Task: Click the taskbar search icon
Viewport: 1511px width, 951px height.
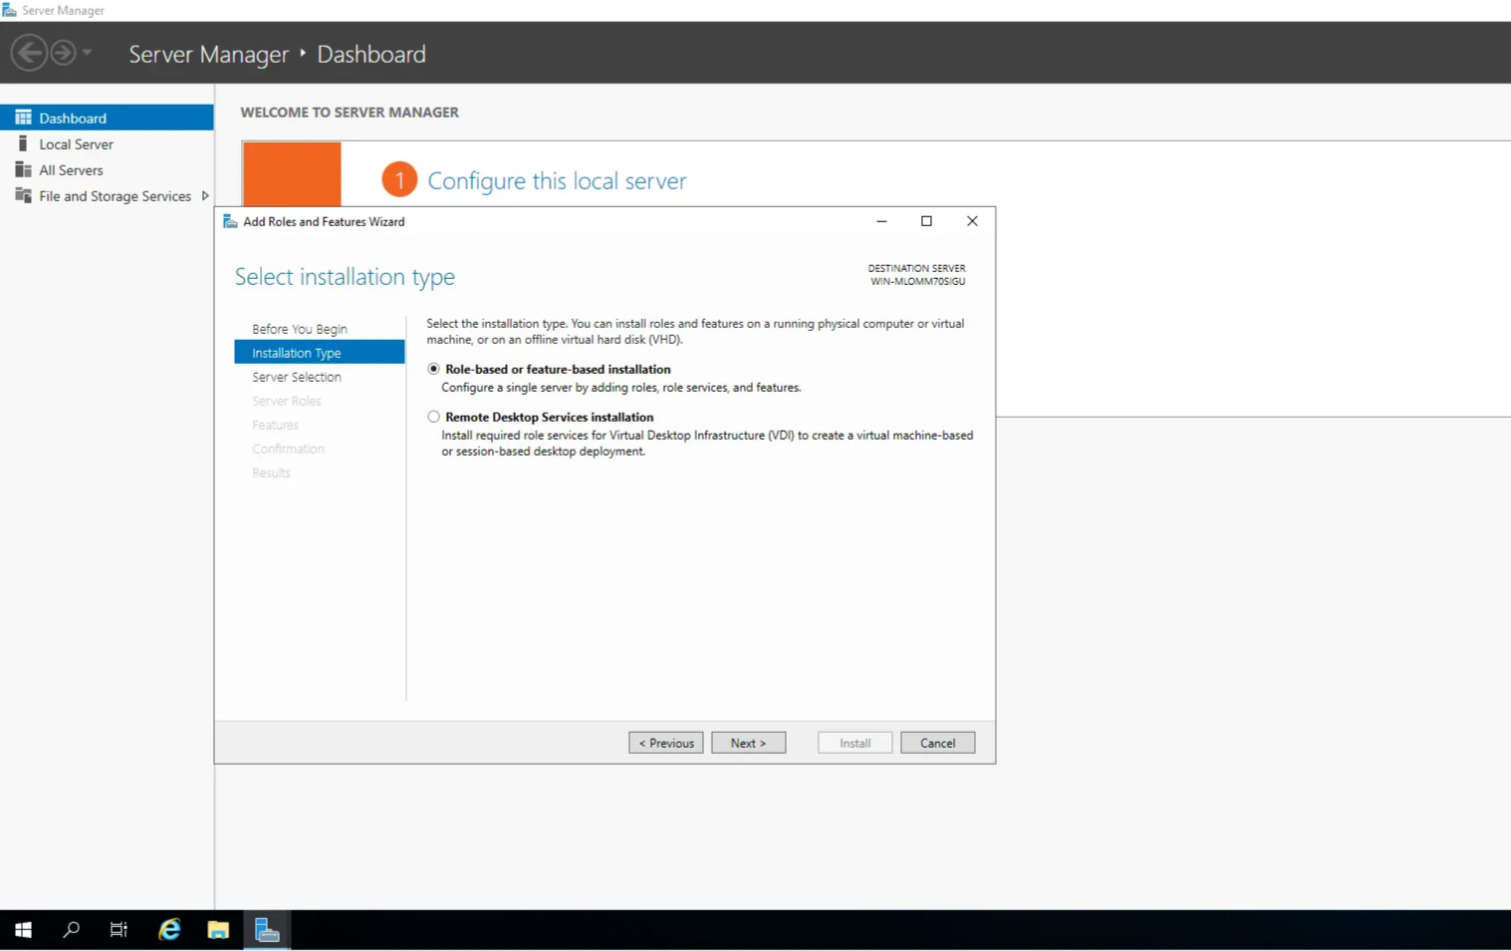Action: pyautogui.click(x=71, y=930)
